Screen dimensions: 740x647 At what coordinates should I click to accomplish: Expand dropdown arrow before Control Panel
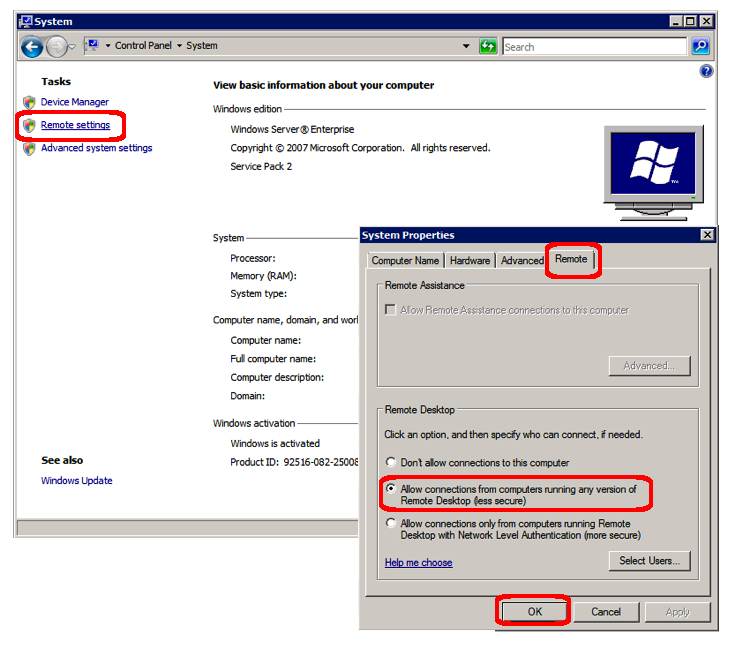(x=108, y=46)
